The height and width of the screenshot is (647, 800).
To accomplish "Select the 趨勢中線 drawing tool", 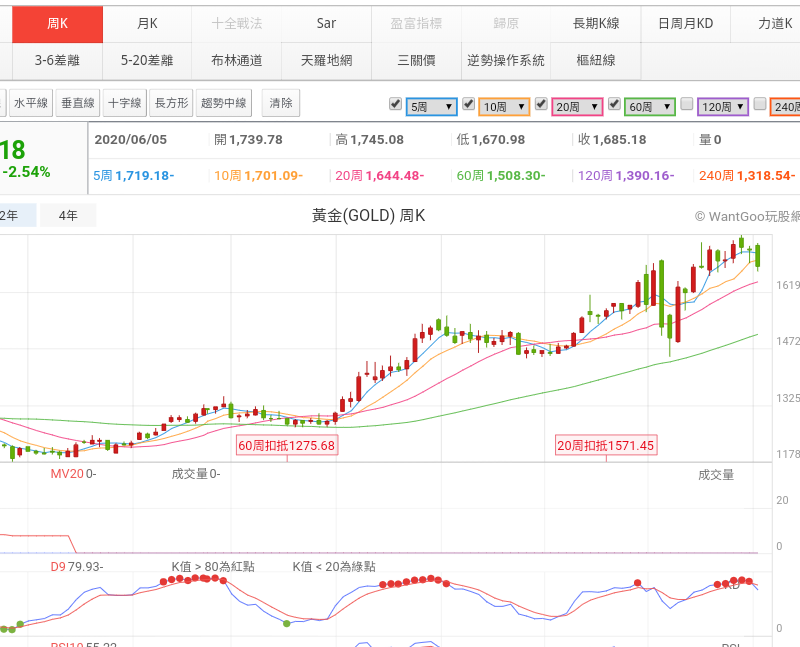I will [224, 103].
